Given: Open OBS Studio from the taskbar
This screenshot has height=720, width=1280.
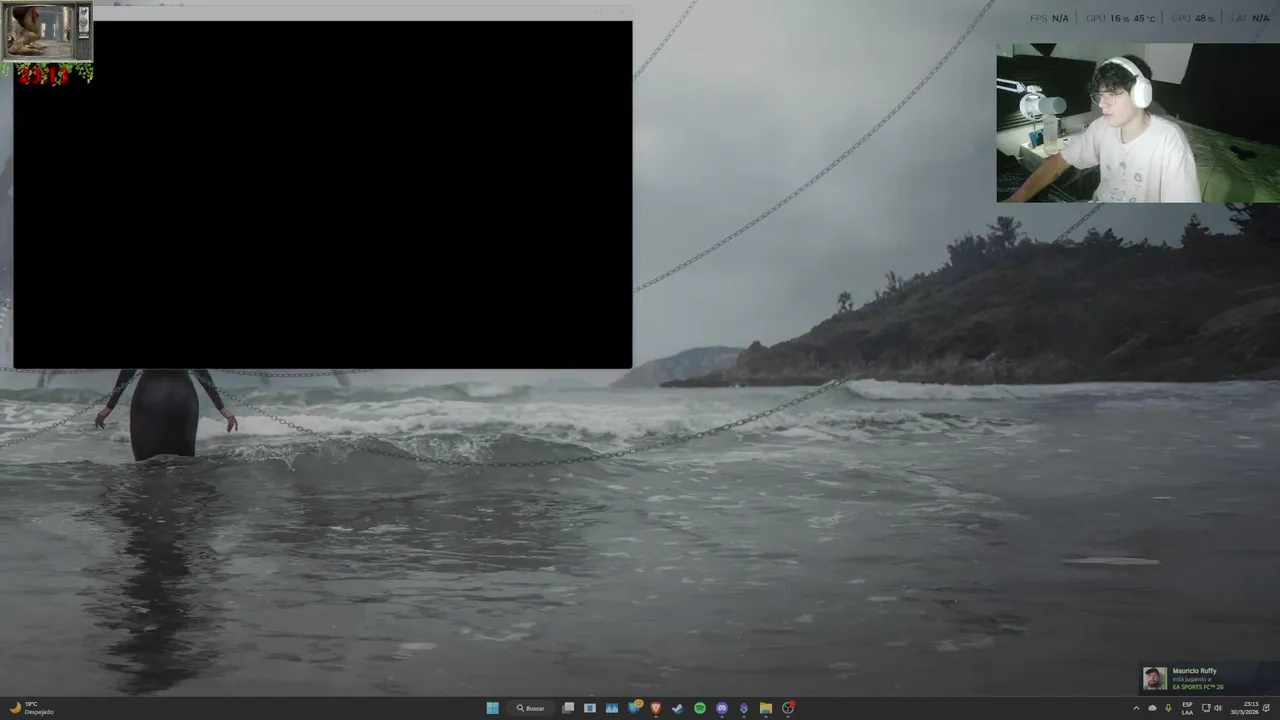Looking at the screenshot, I should (x=788, y=708).
